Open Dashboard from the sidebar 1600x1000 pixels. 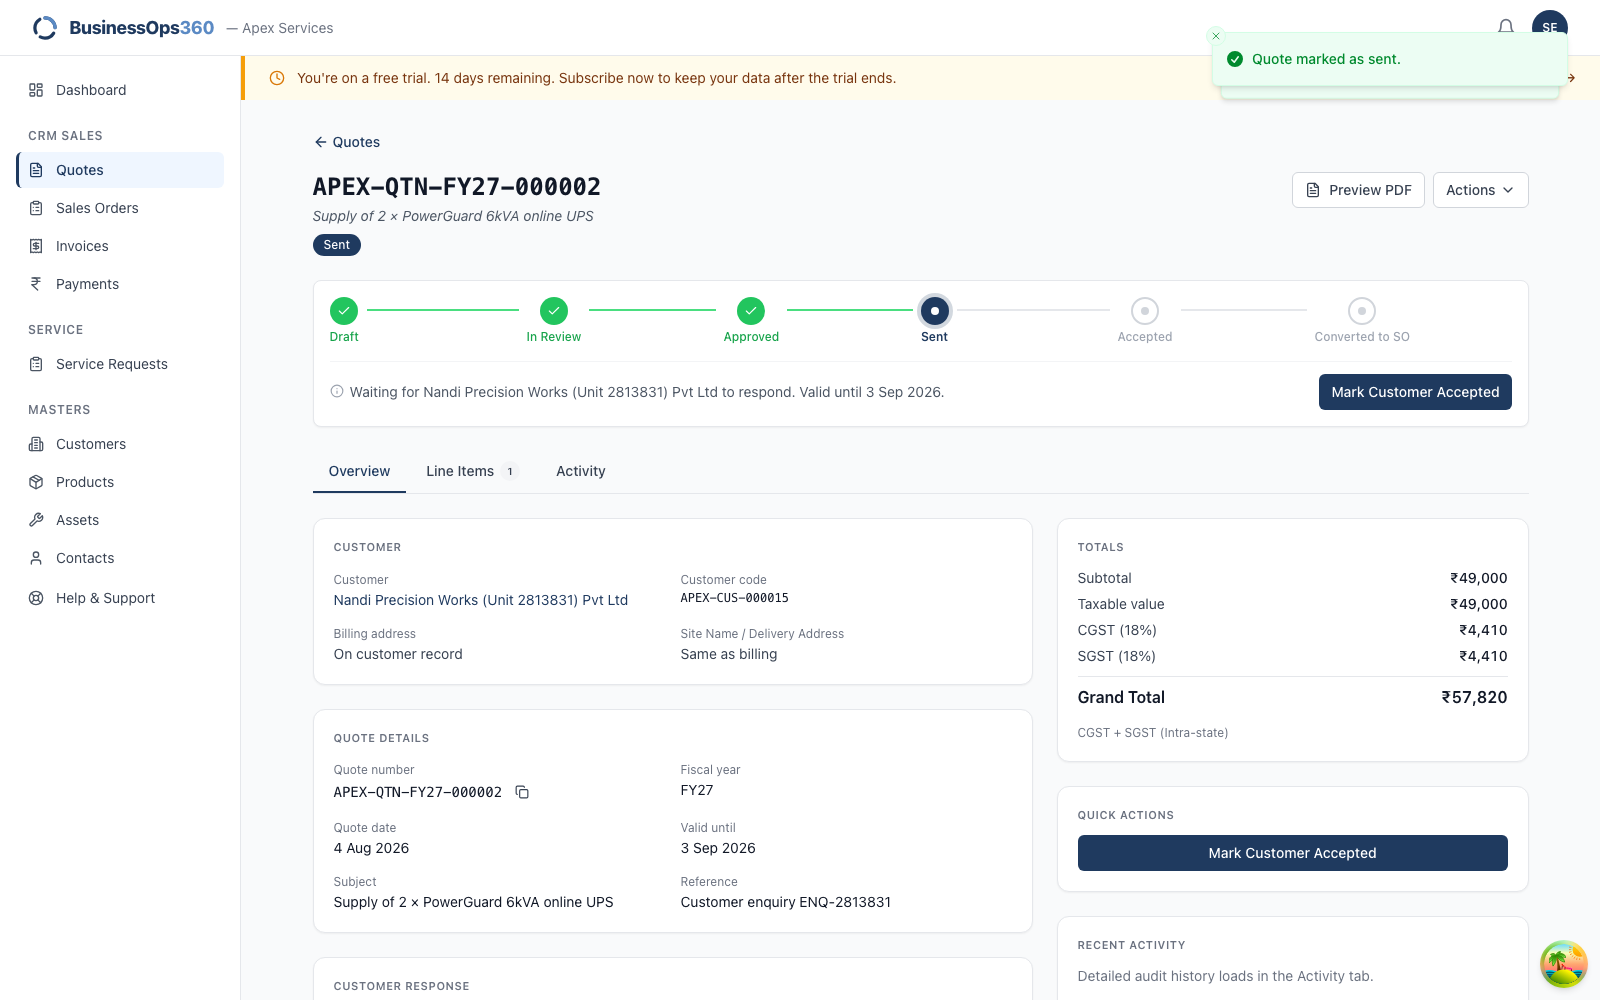120,90
